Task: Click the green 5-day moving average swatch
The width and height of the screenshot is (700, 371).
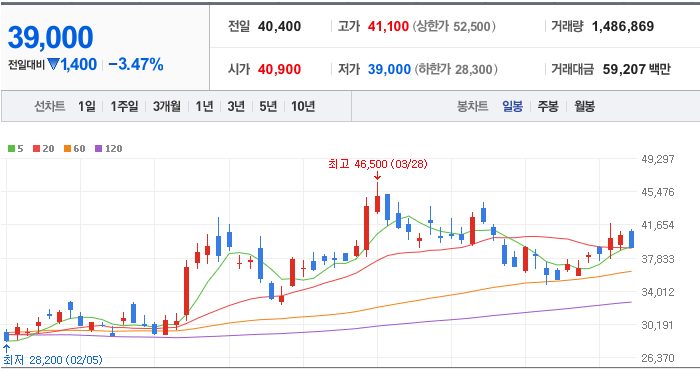Action: coord(11,149)
